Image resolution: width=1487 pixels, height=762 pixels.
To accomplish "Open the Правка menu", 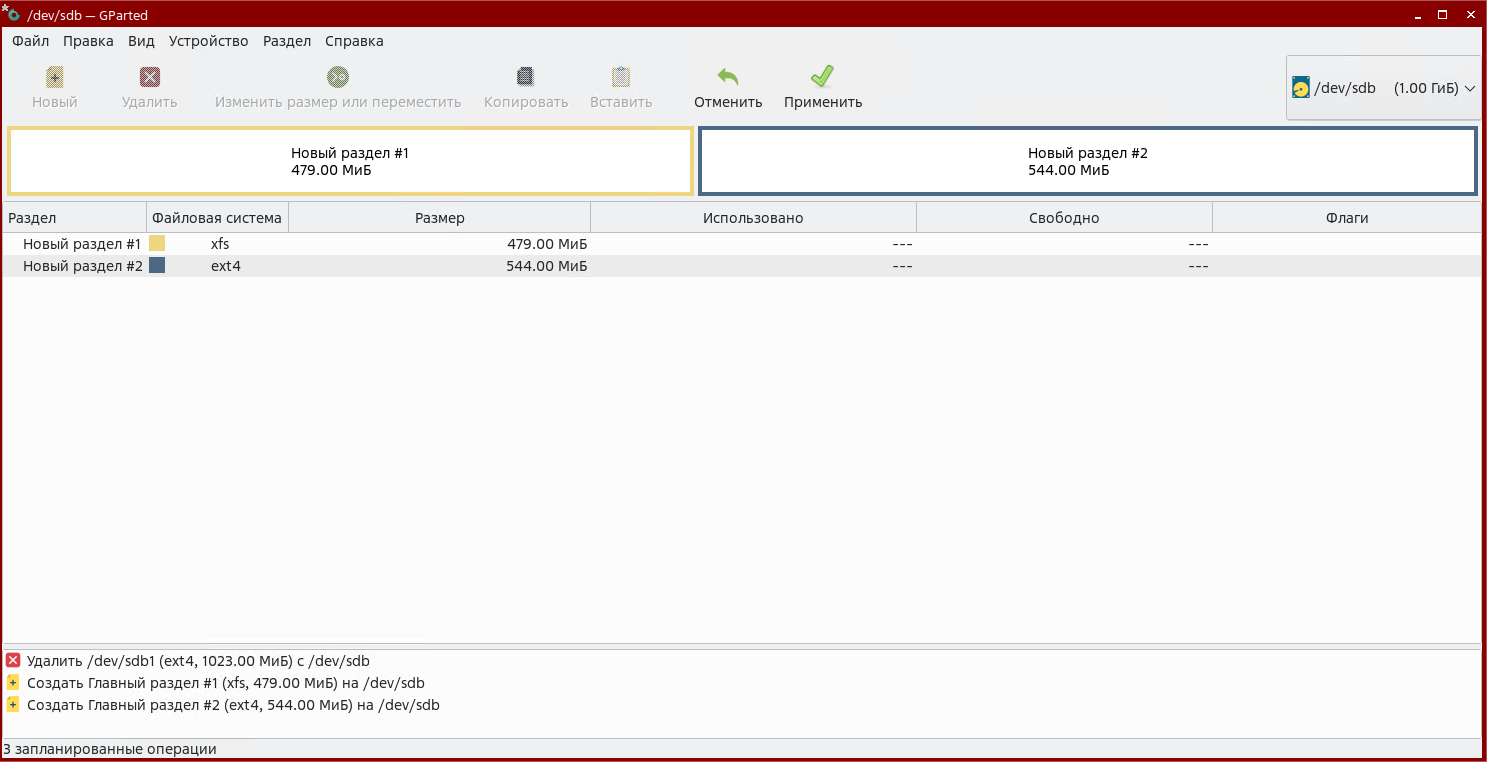I will point(88,41).
